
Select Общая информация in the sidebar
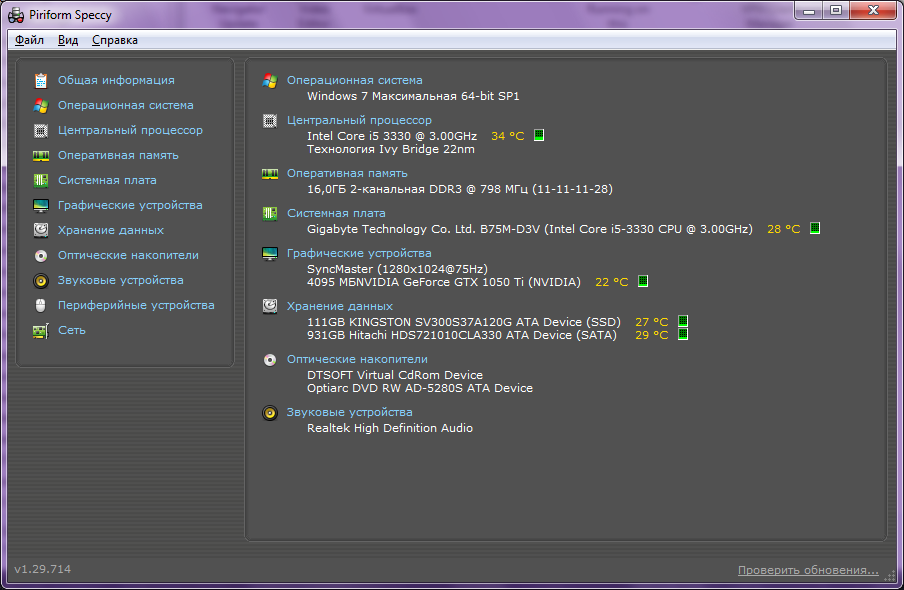(116, 80)
